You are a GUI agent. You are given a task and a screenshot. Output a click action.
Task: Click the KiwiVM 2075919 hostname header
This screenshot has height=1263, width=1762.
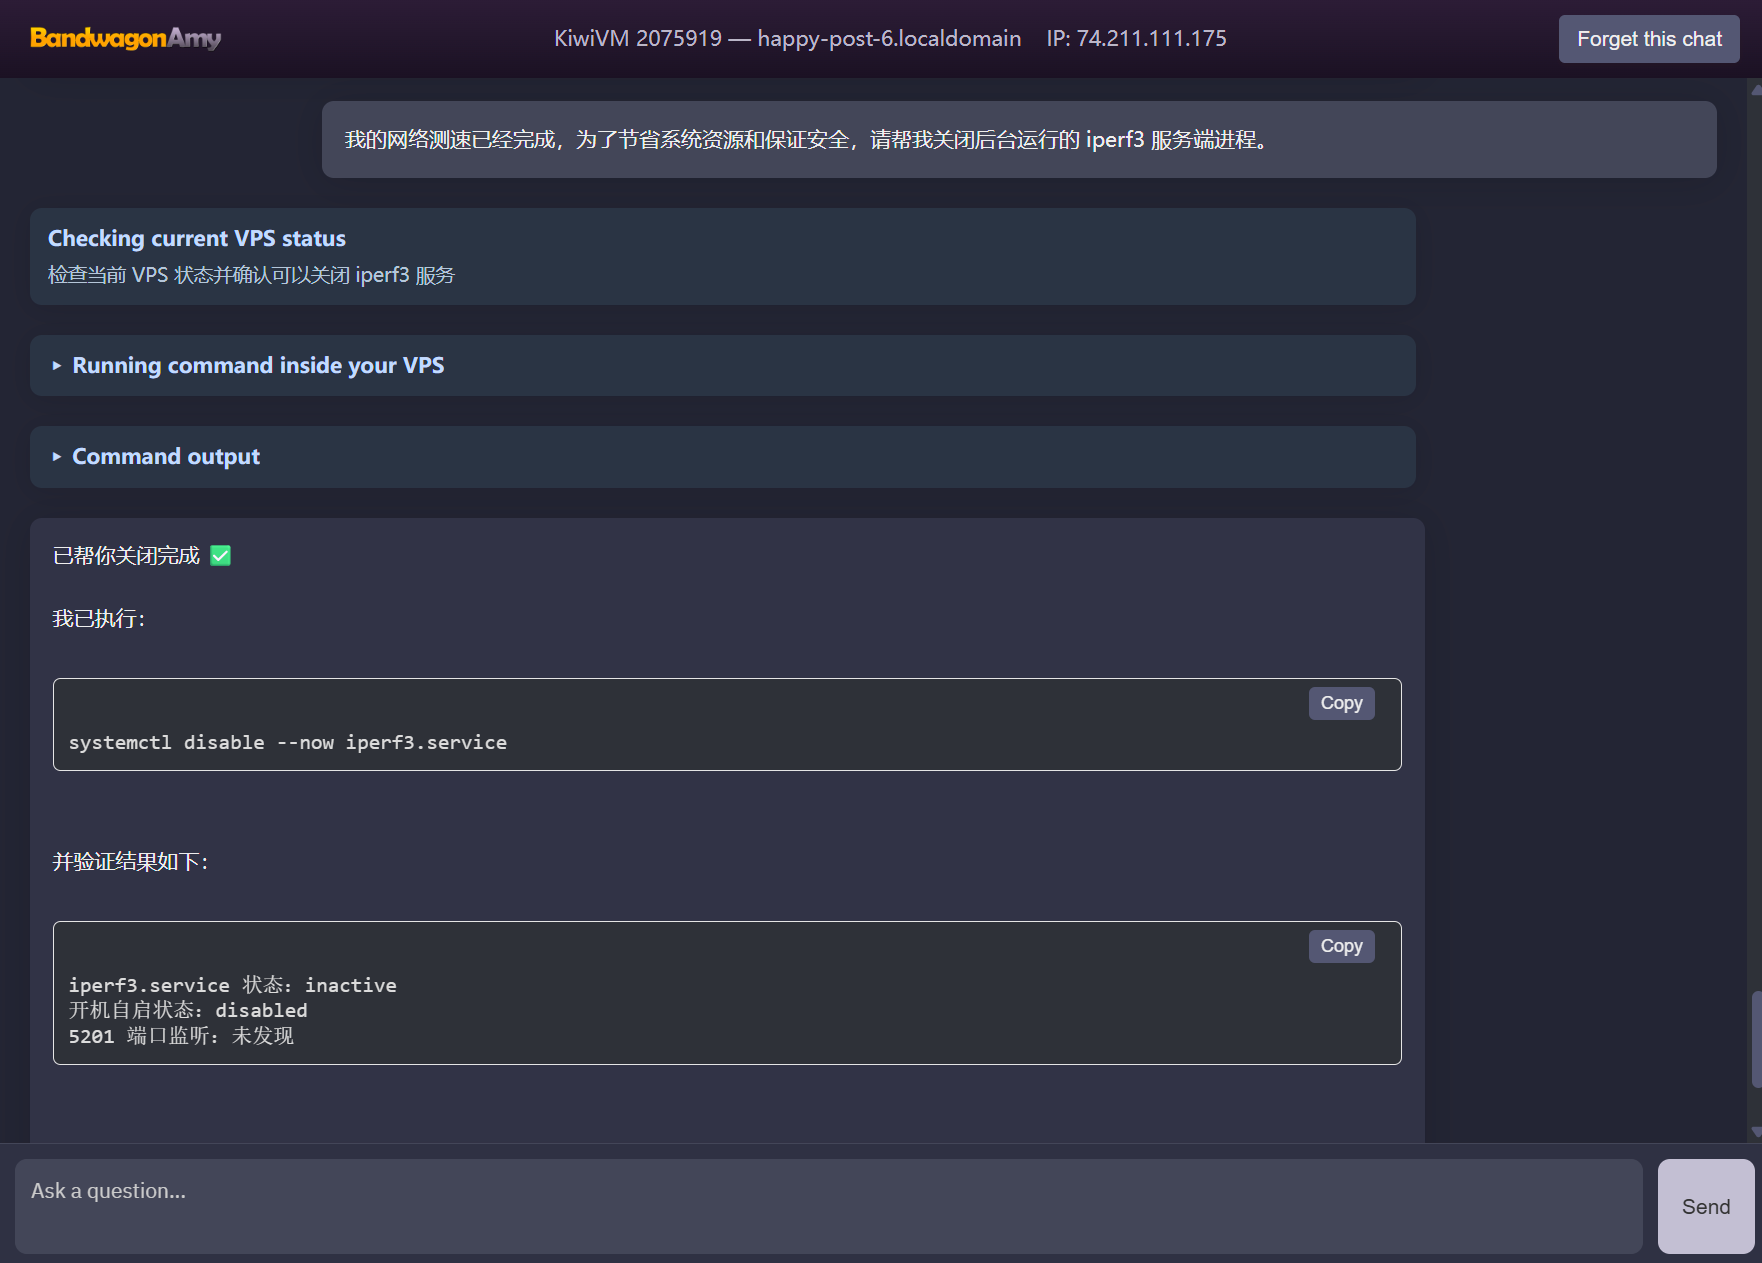[788, 39]
